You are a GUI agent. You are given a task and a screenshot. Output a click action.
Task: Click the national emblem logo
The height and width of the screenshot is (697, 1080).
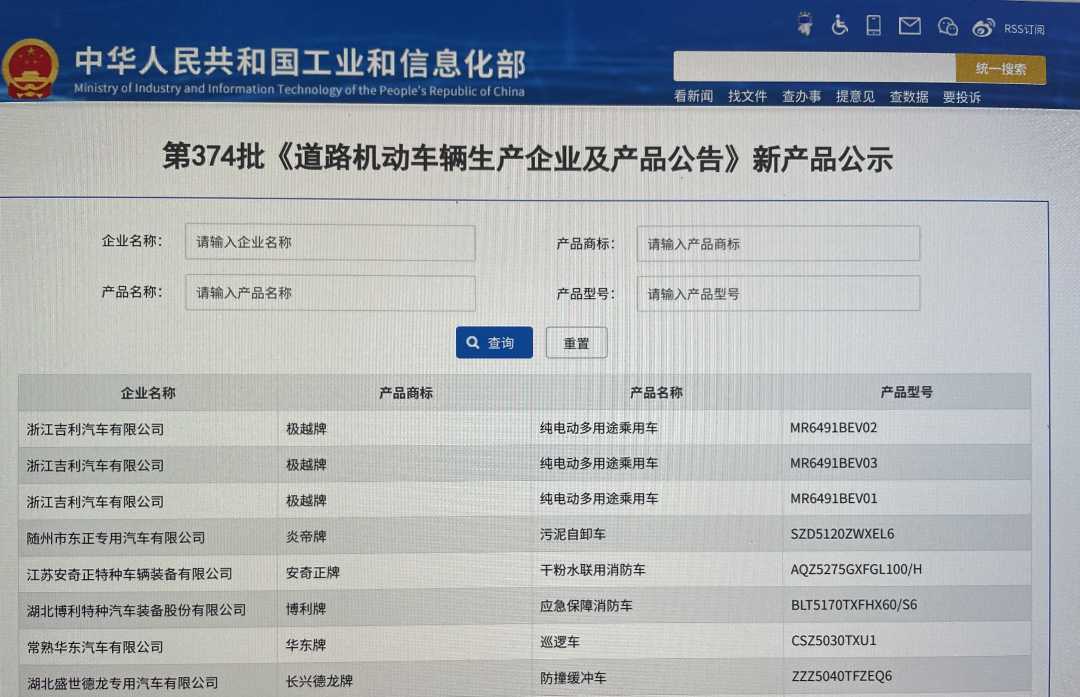[30, 68]
